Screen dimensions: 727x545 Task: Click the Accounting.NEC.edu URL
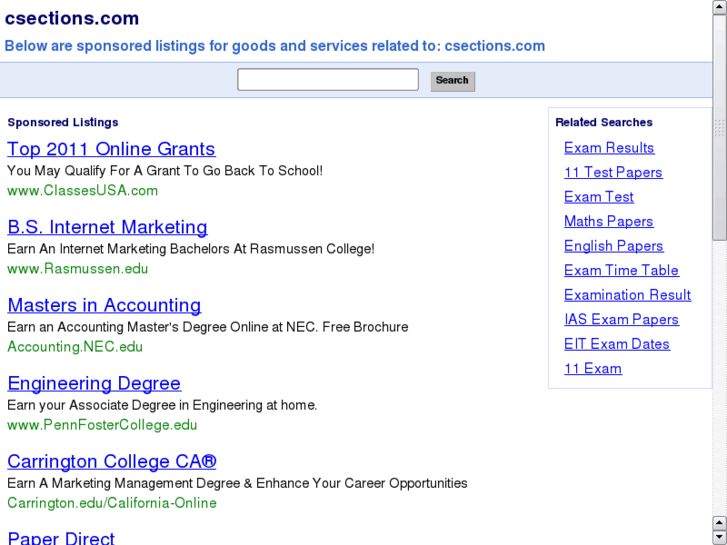(75, 347)
